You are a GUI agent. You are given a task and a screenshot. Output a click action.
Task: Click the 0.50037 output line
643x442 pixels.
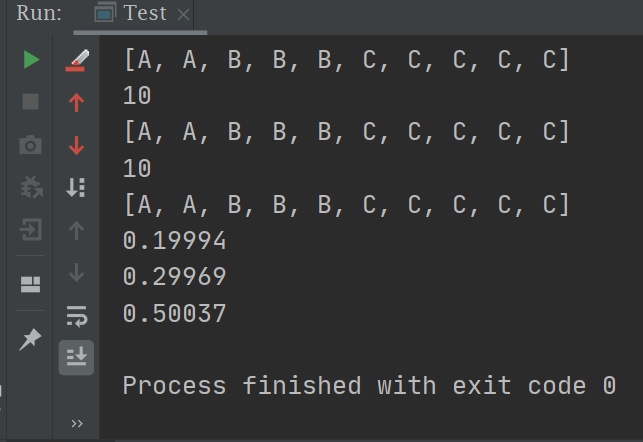[175, 314]
